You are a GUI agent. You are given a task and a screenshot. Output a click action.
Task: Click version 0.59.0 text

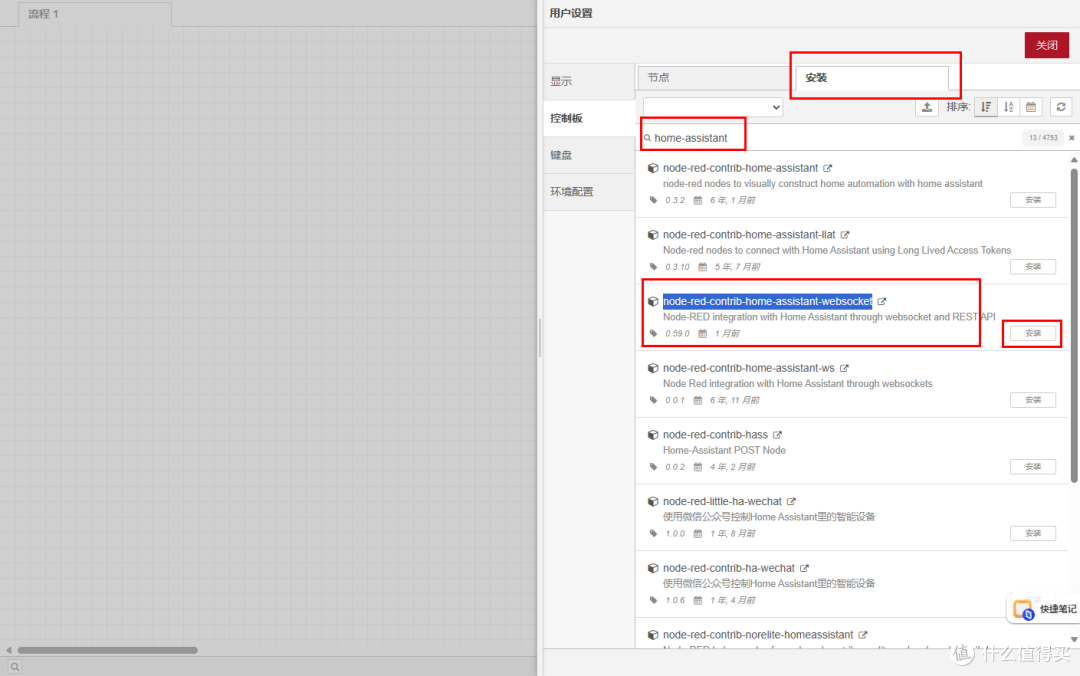tap(677, 334)
